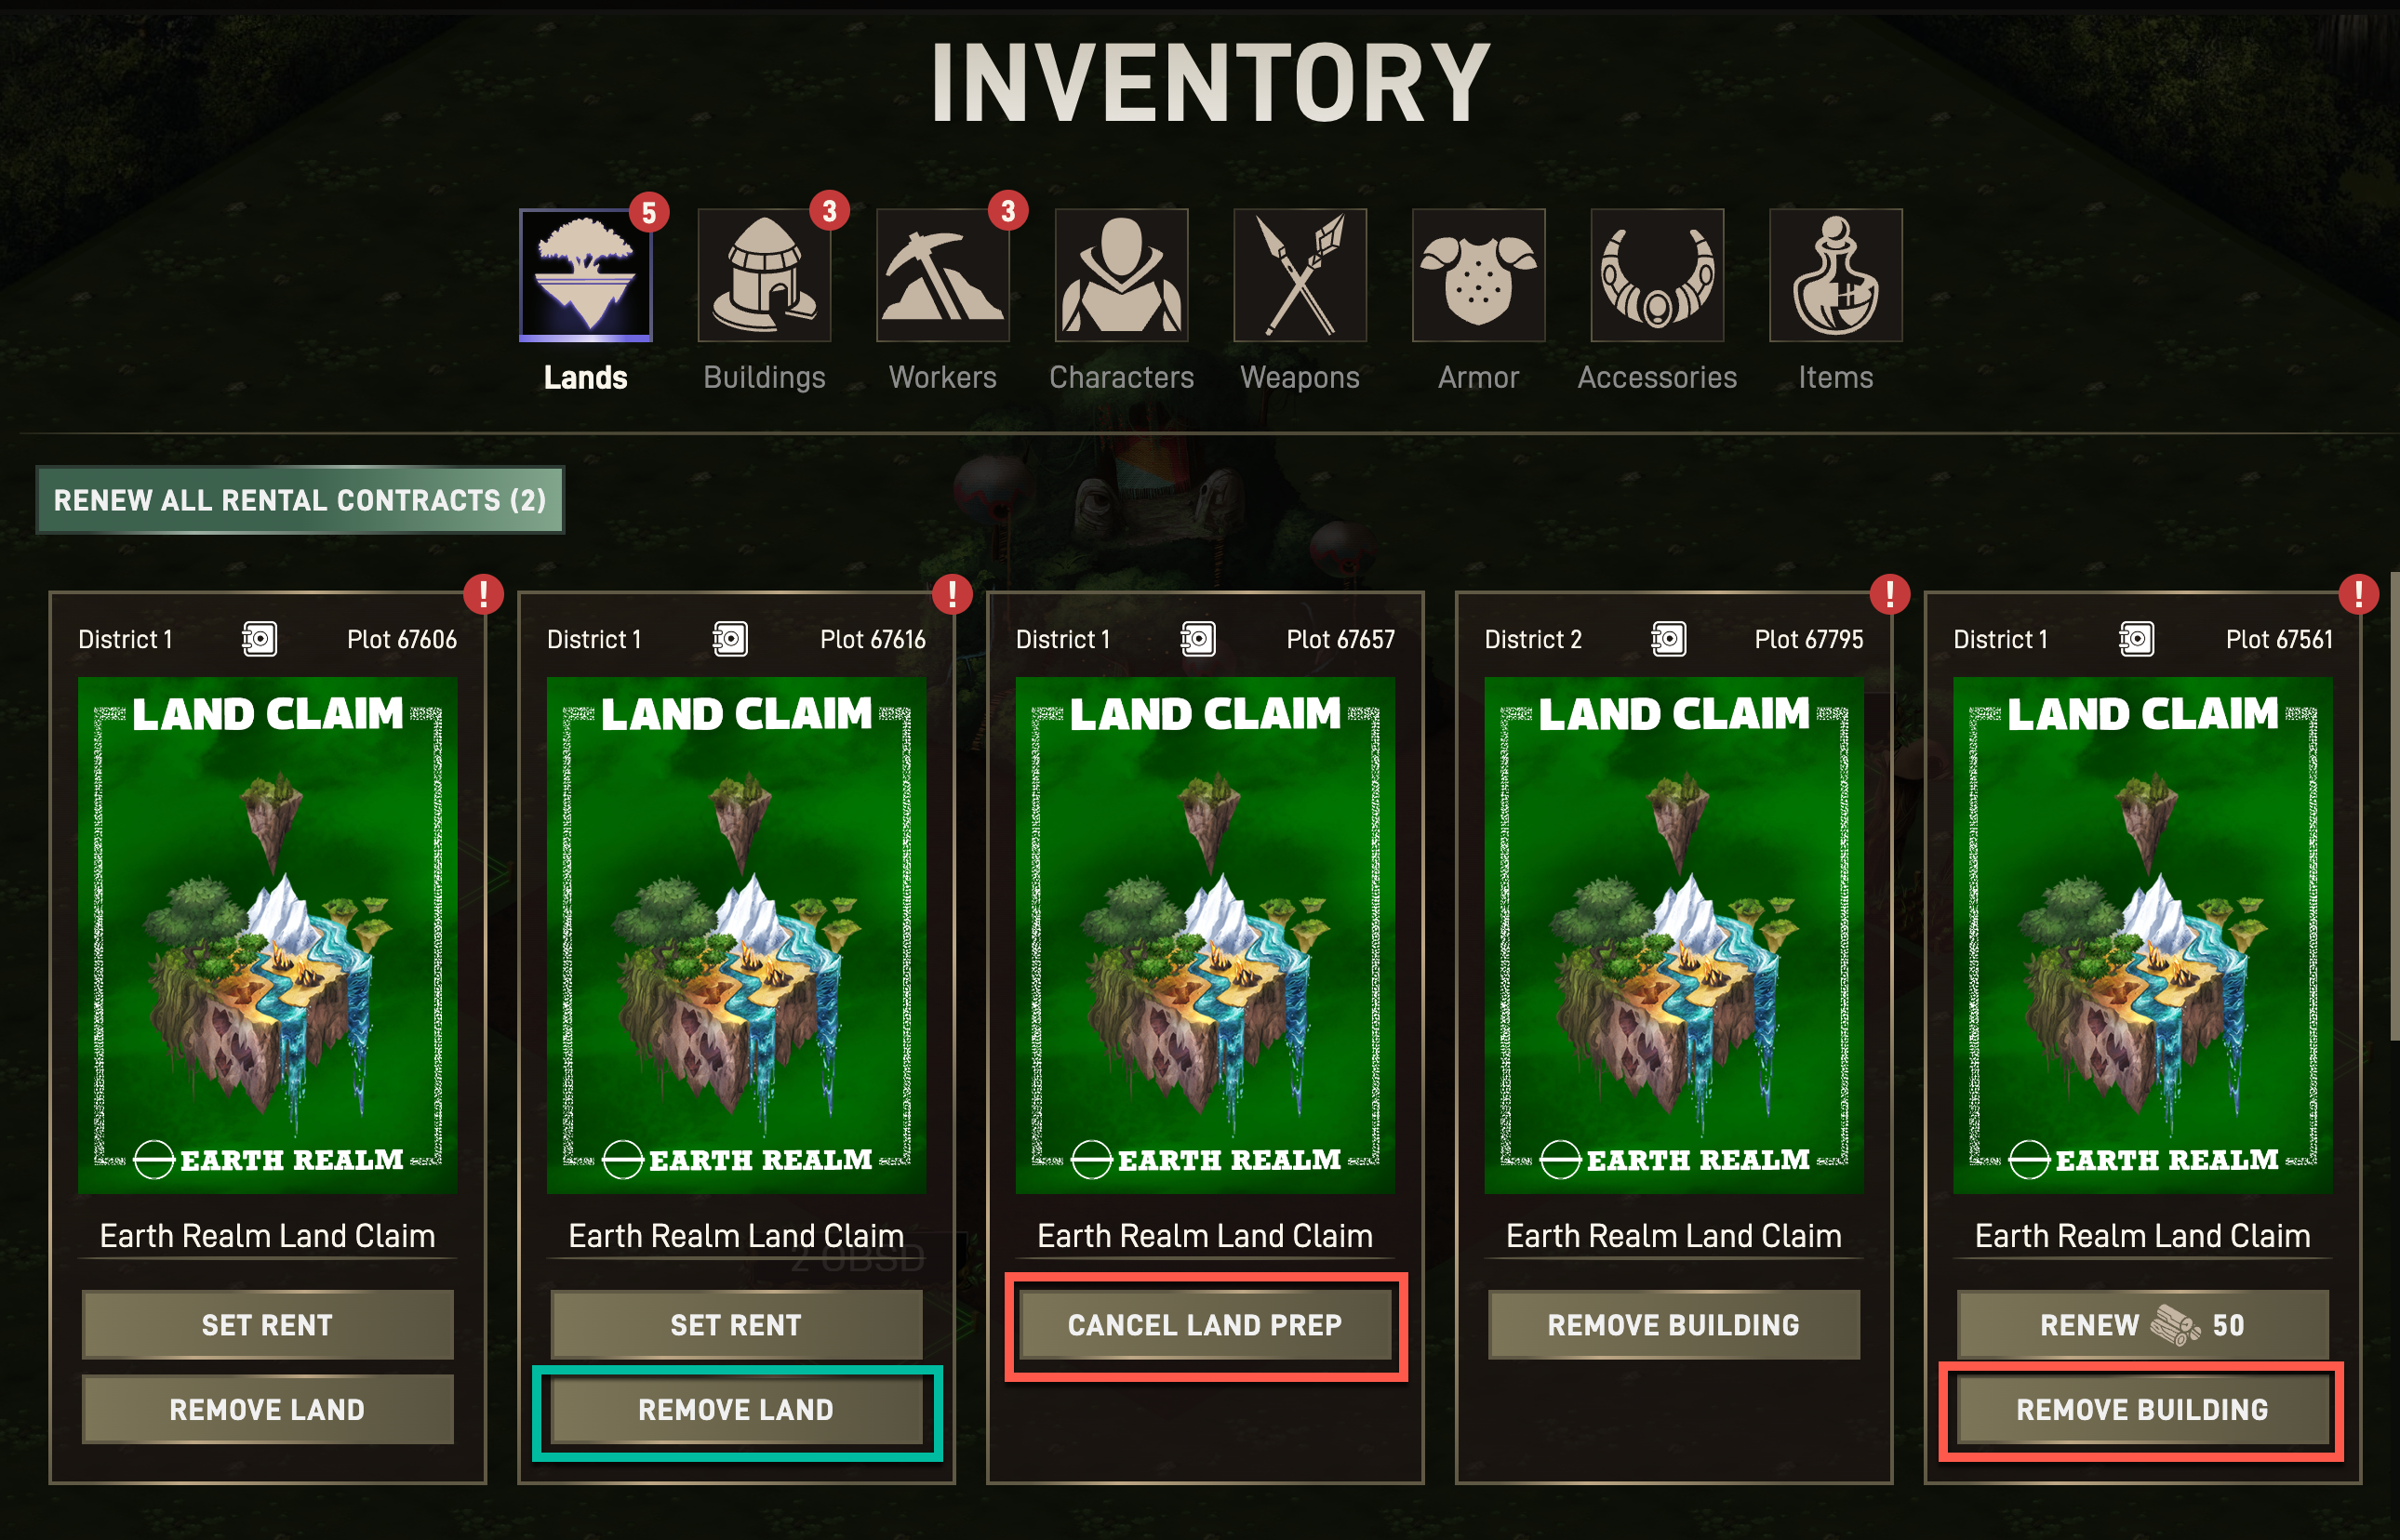Open the Armor chestplate icon
The height and width of the screenshot is (1540, 2400).
(x=1479, y=275)
